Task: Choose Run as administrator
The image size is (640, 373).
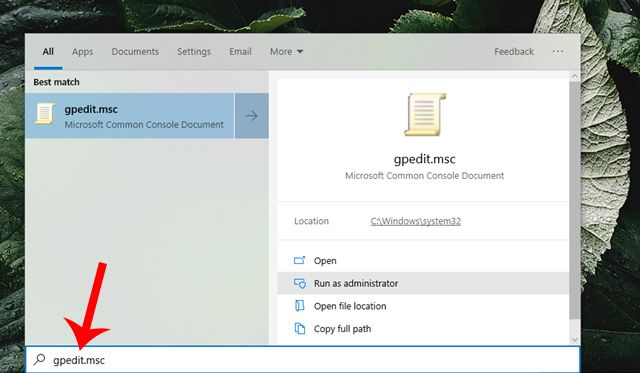Action: point(422,283)
